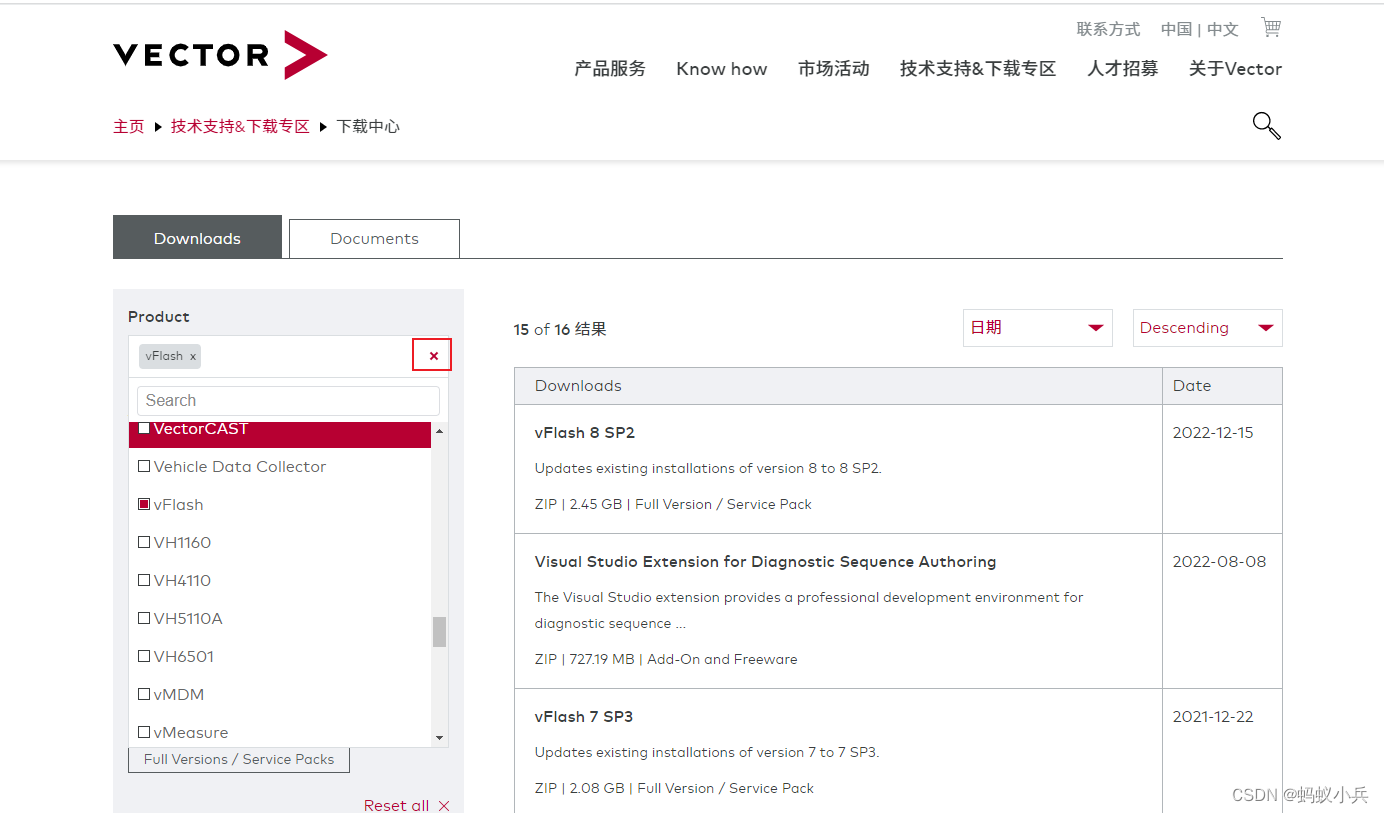Click the ZIP | 2.45 GB file info

tap(673, 504)
